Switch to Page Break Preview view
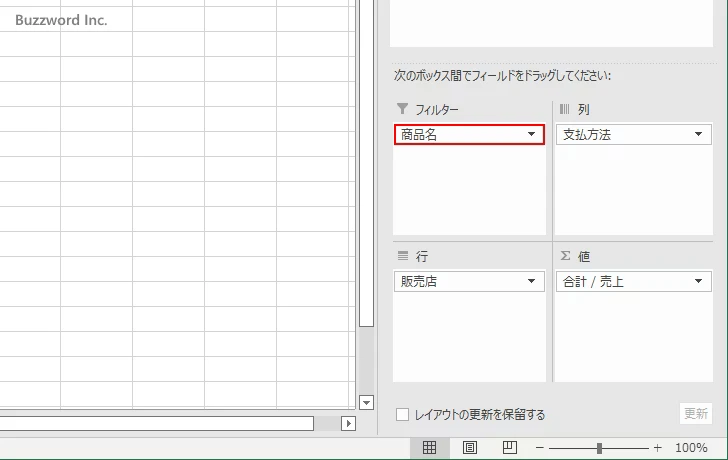728x460 pixels. pos(509,447)
